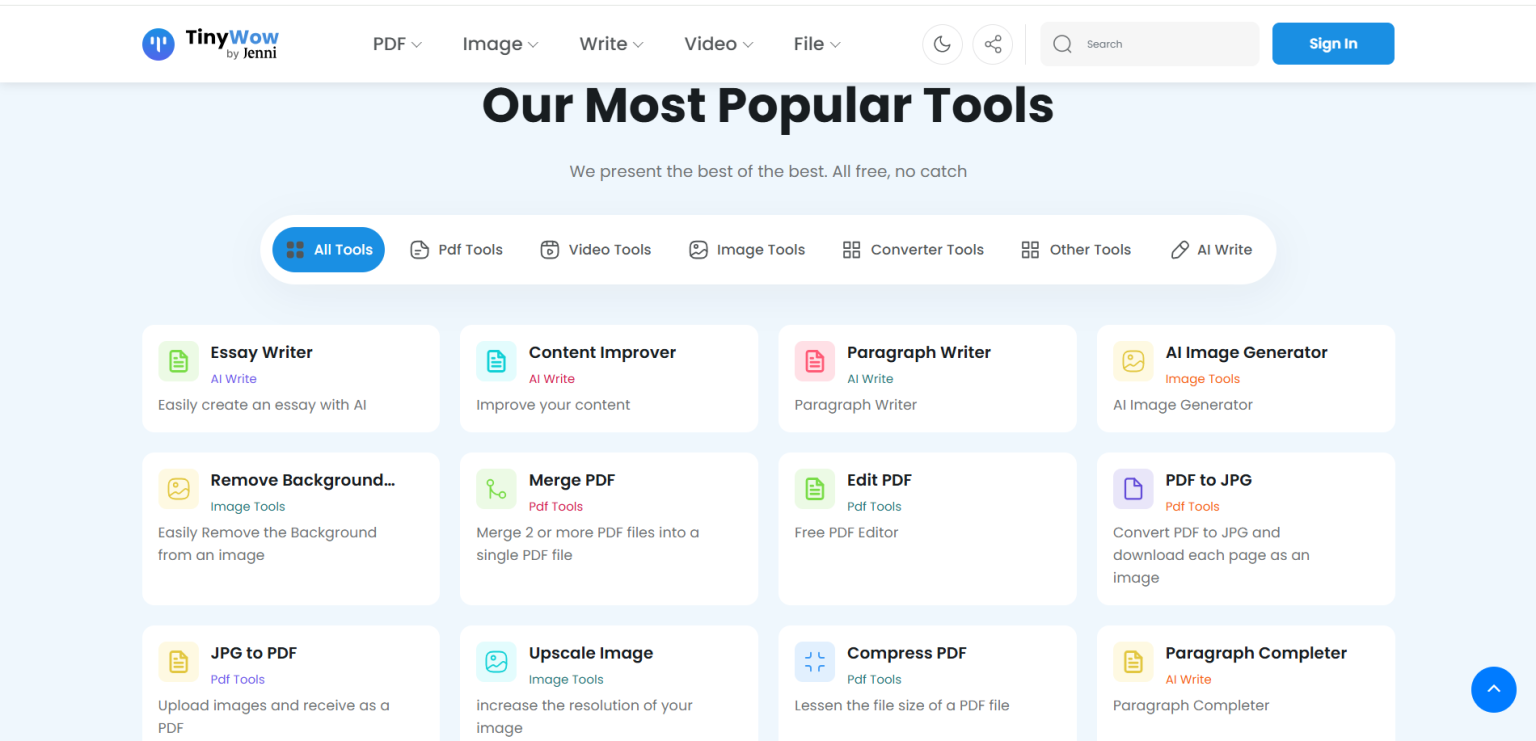Click 'Convert PDF to JPG' description text

point(1211,555)
